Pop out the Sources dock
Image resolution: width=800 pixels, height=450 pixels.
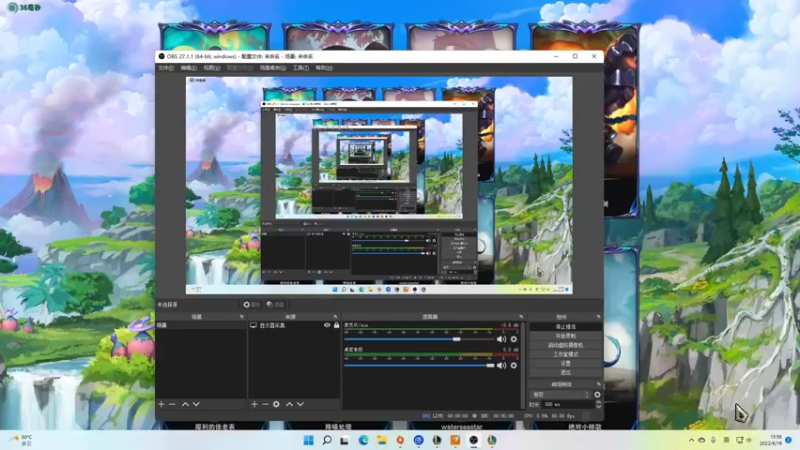coord(335,317)
